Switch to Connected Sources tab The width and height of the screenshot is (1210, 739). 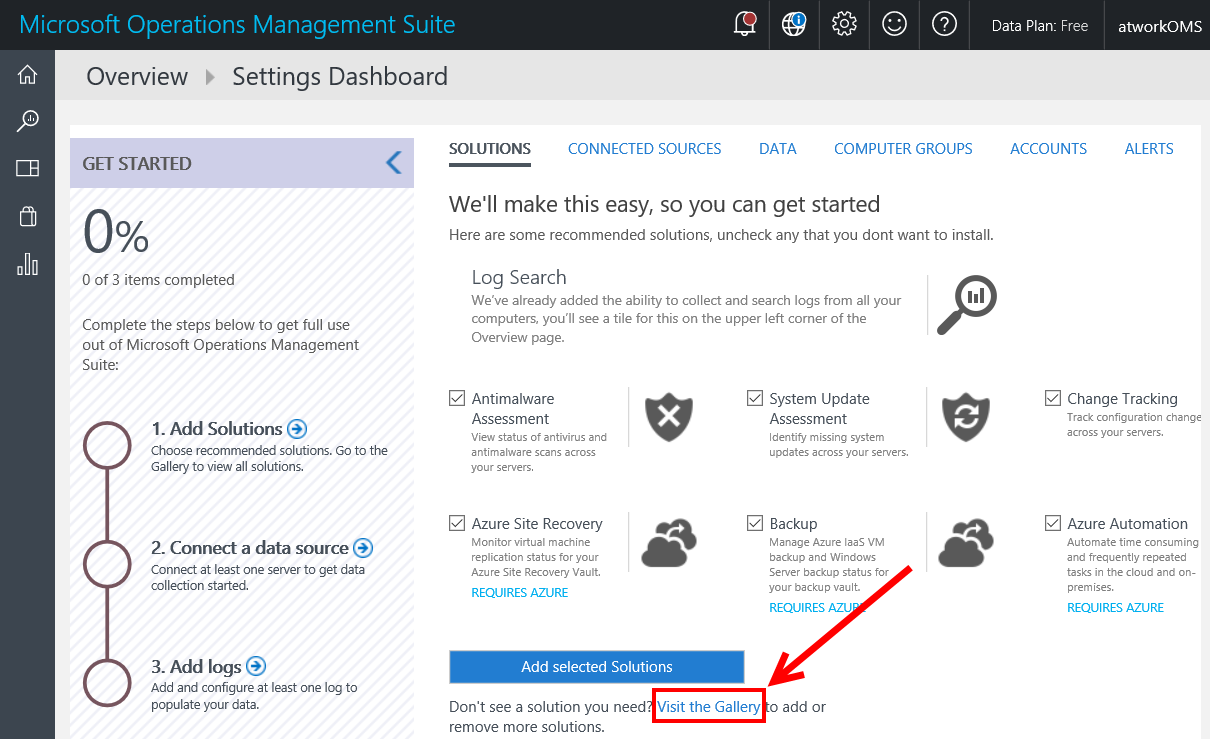[x=645, y=149]
